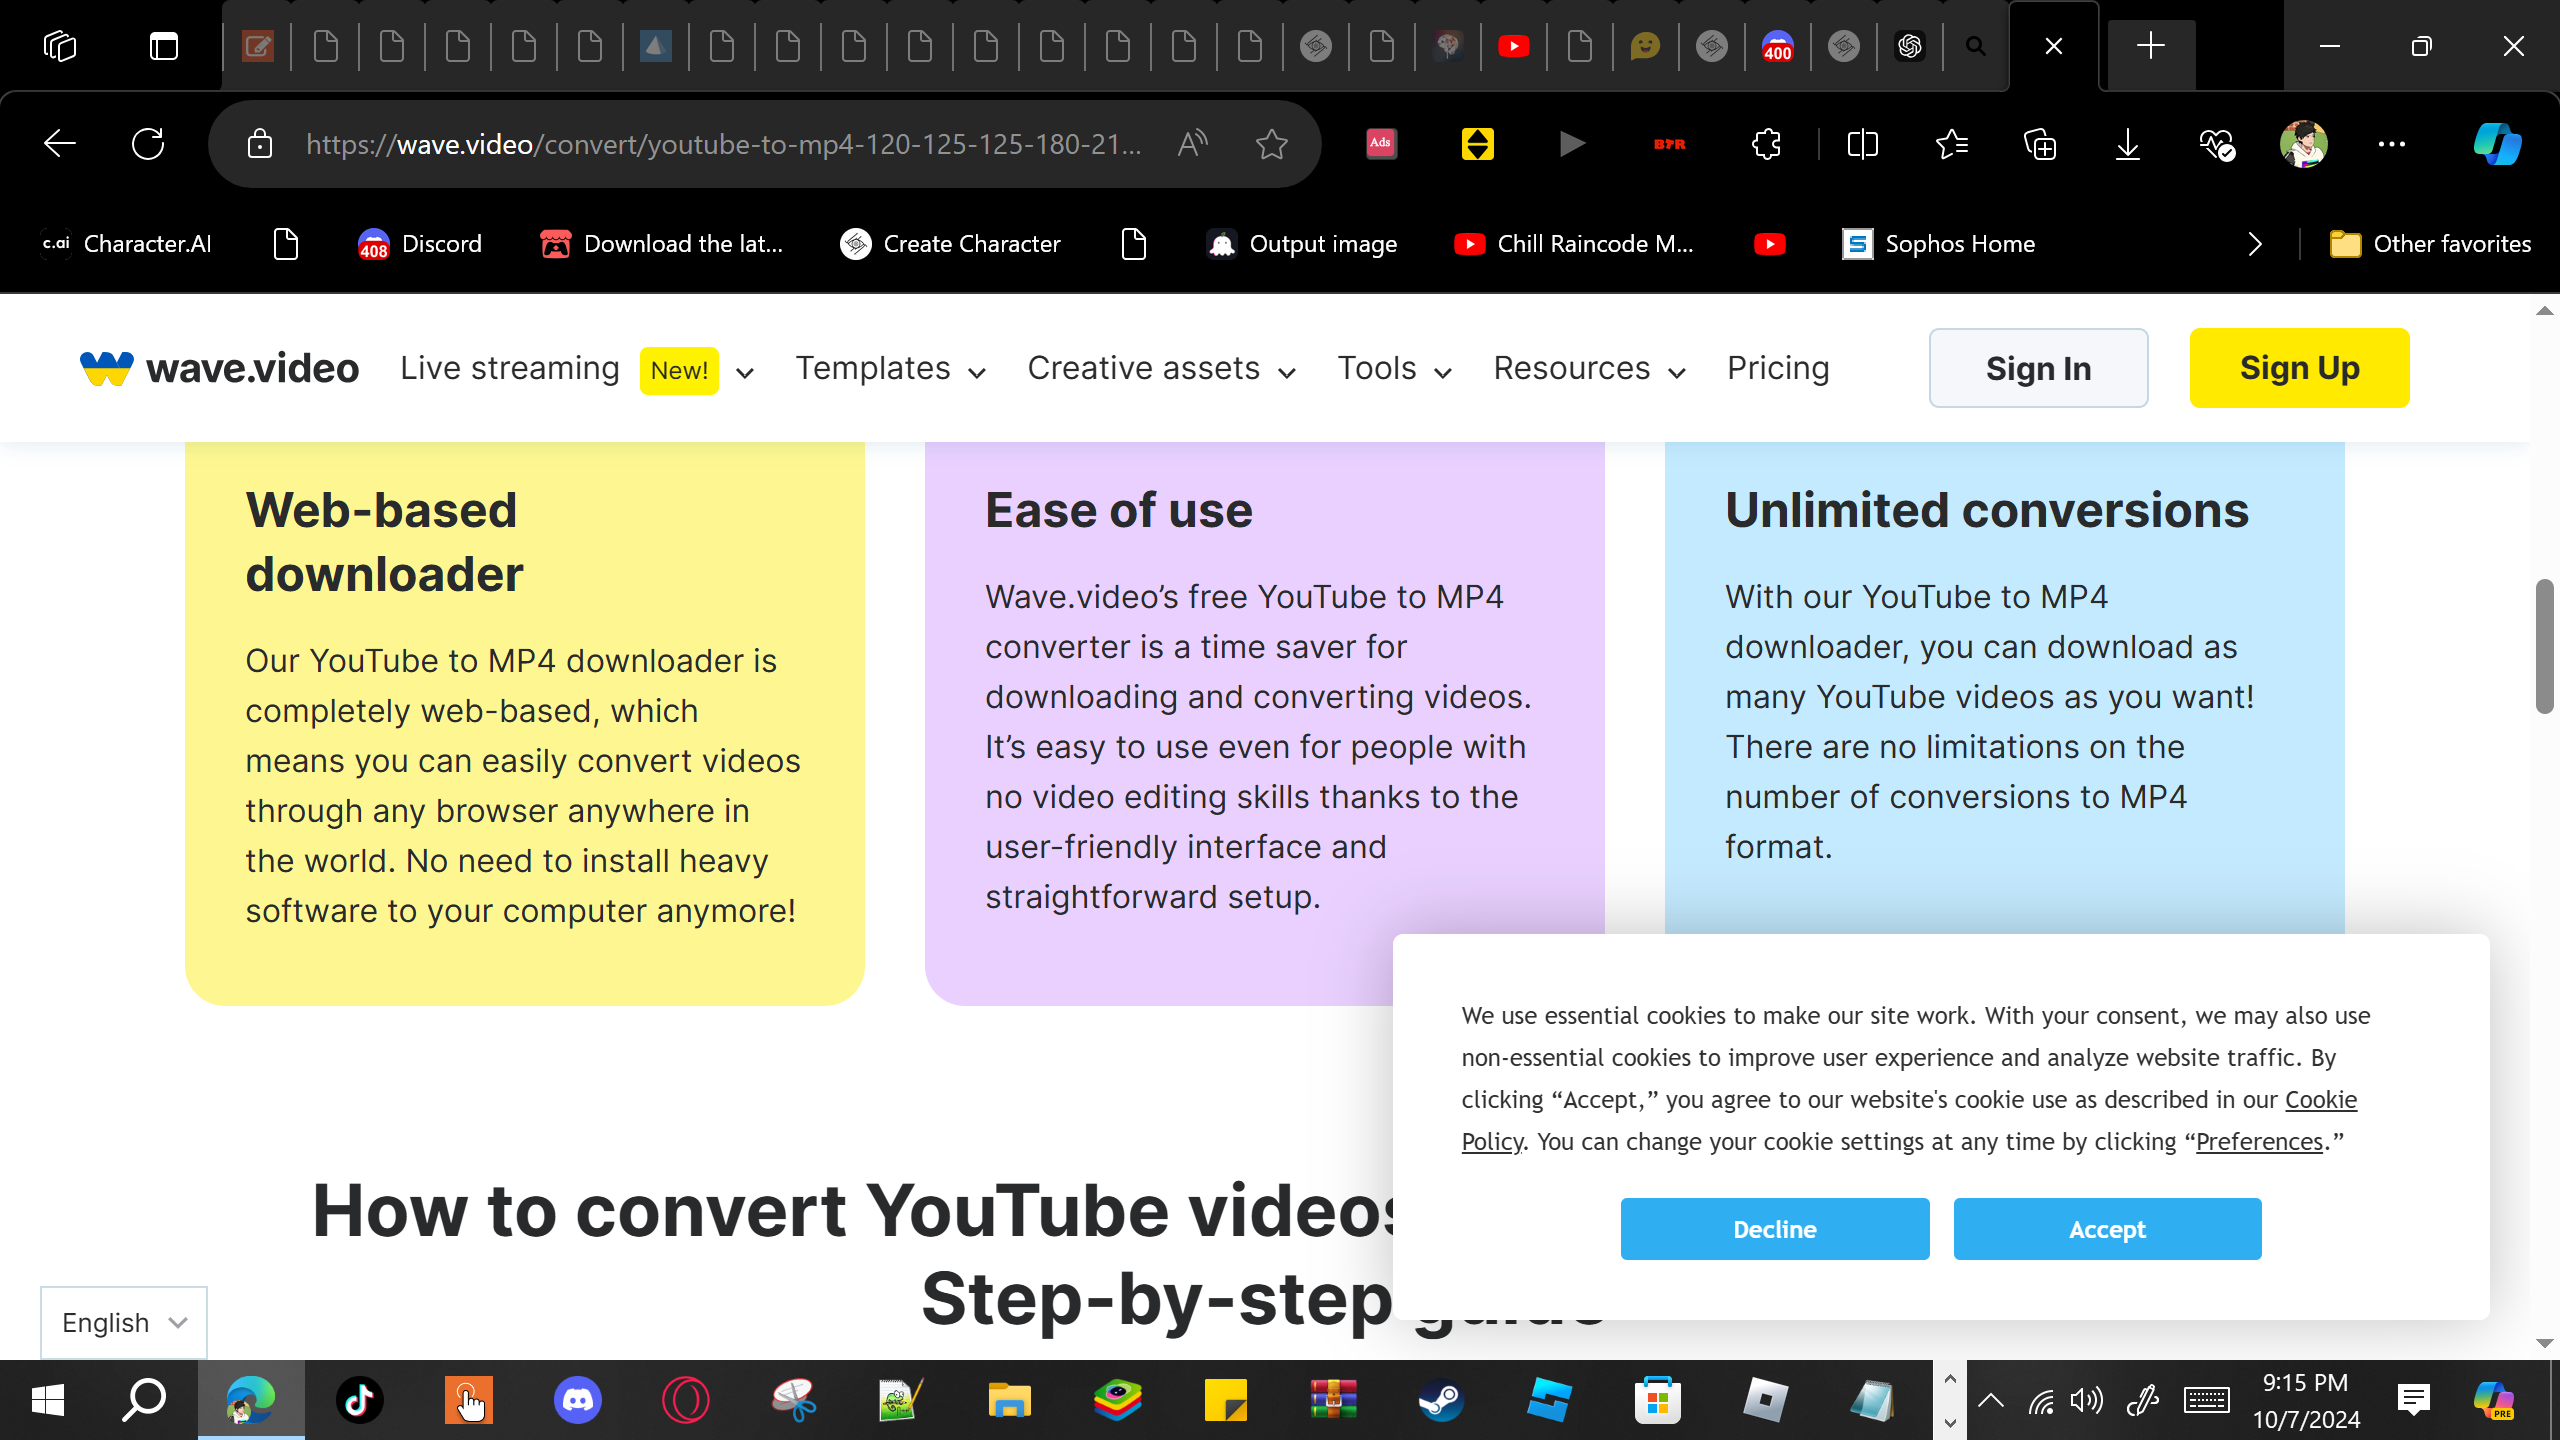Screen dimensions: 2560x1440
Task: Open the Pricing menu item
Action: [1778, 368]
